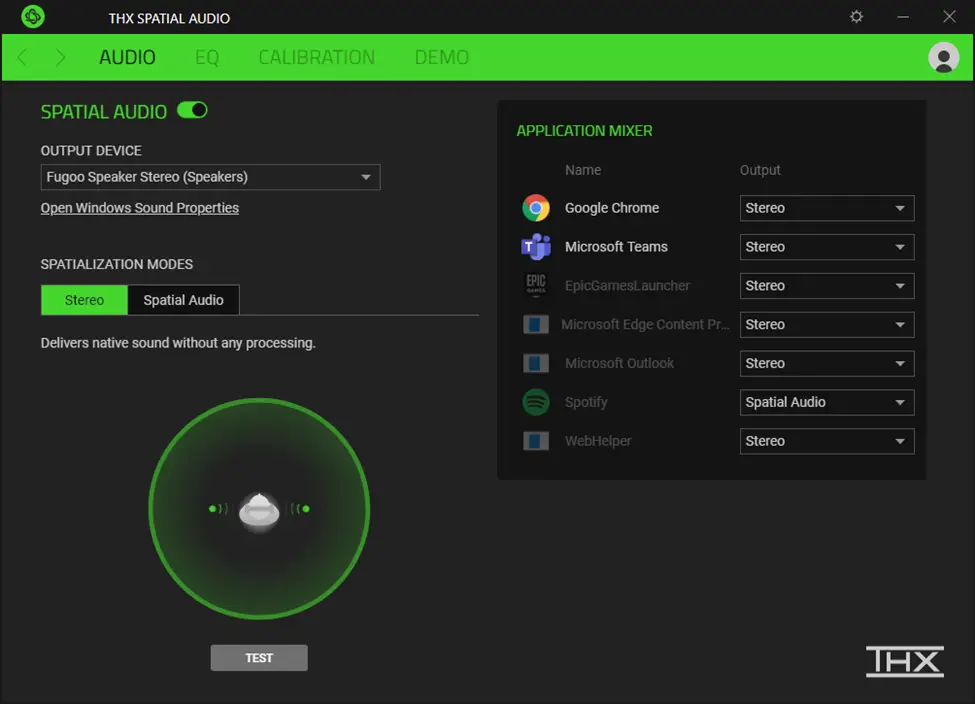Click the Spotify name text
Image resolution: width=975 pixels, height=704 pixels.
tap(586, 402)
